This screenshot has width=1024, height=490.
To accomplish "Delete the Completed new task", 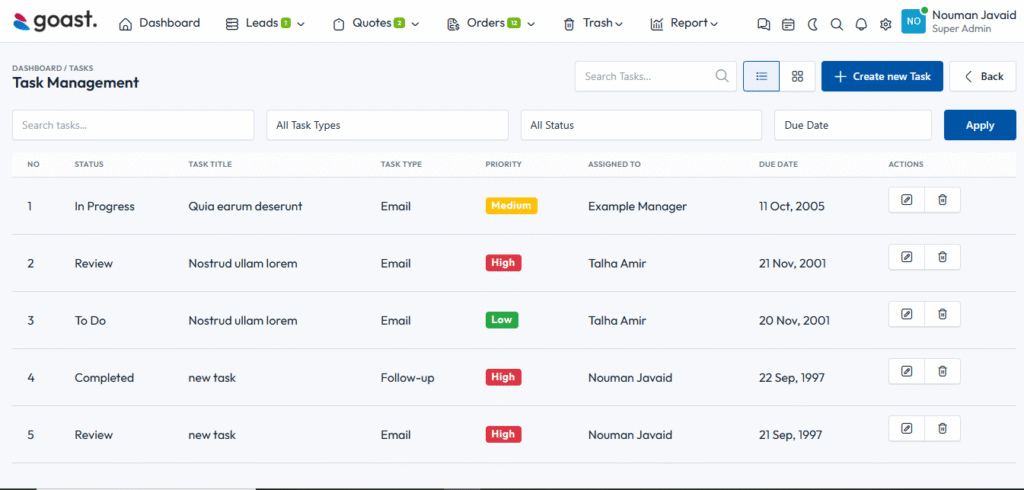I will [x=942, y=371].
